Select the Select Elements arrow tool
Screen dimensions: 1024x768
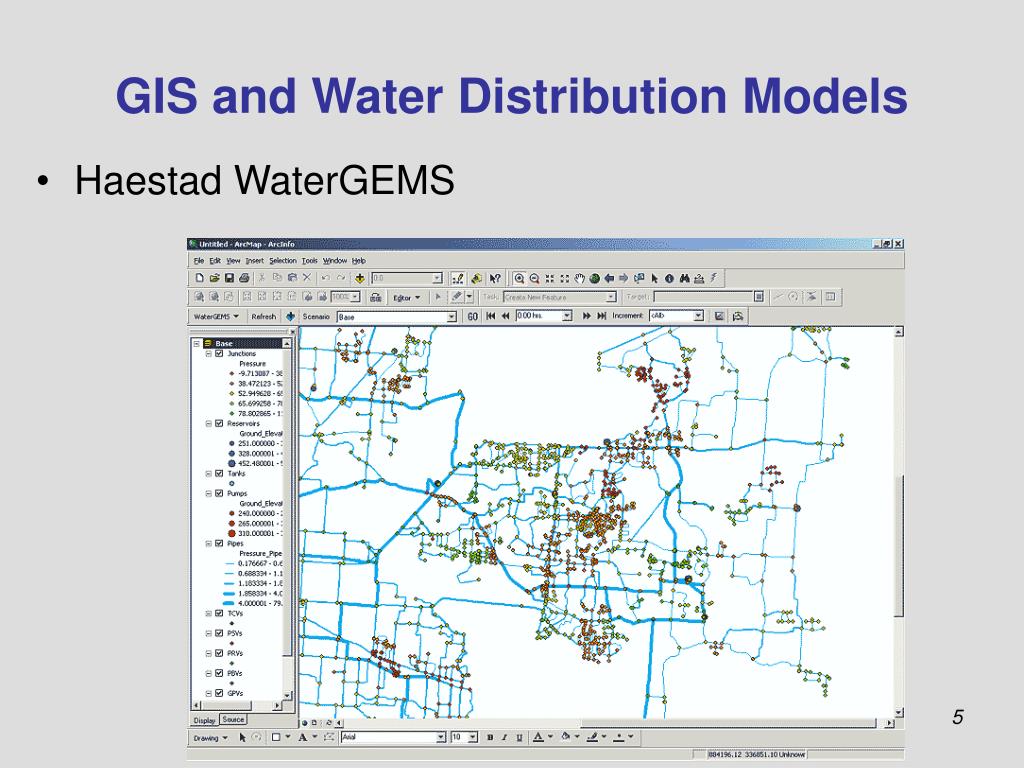click(655, 279)
